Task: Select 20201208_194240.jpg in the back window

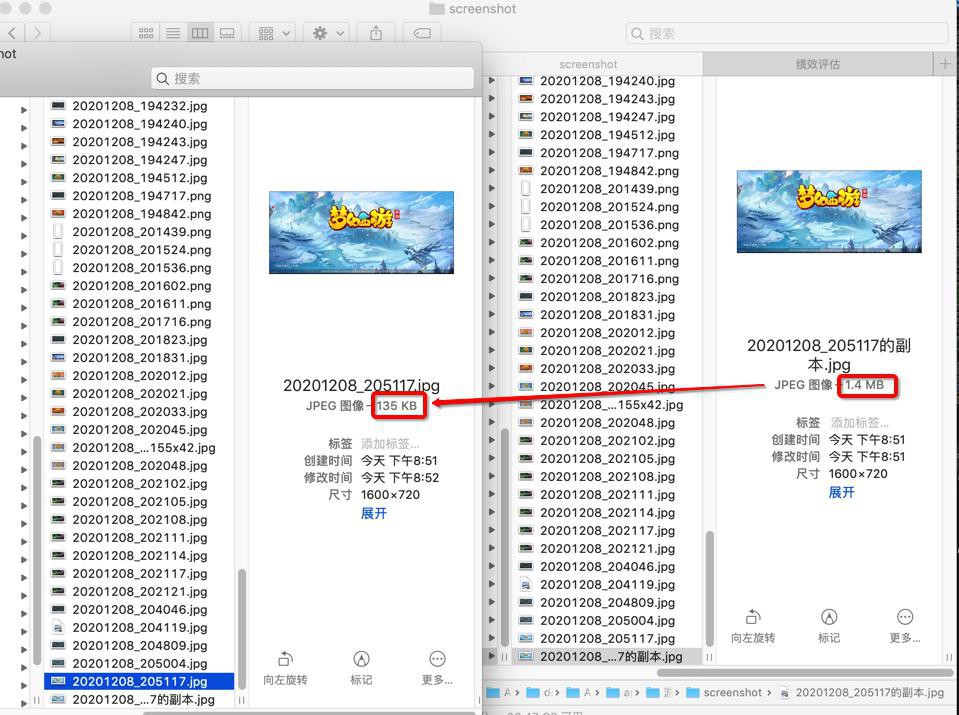Action: 607,81
